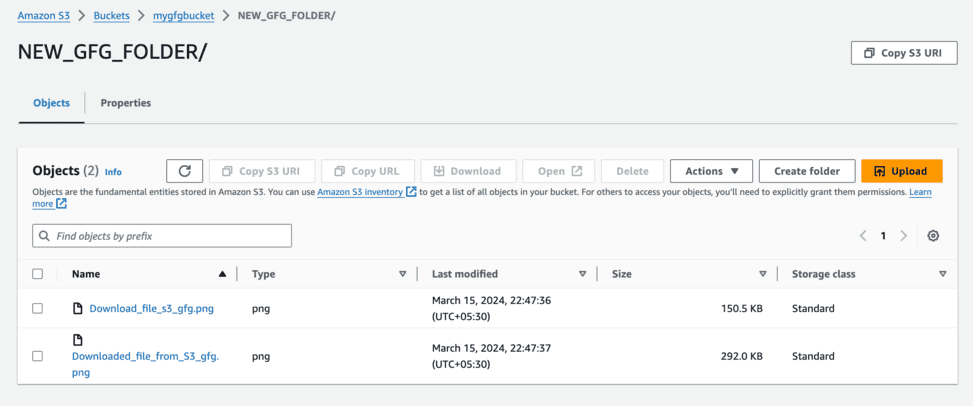Viewport: 973px width, 406px height.
Task: Click file icon above Downloaded_file_from_S3_gfg.png
Action: tap(78, 341)
